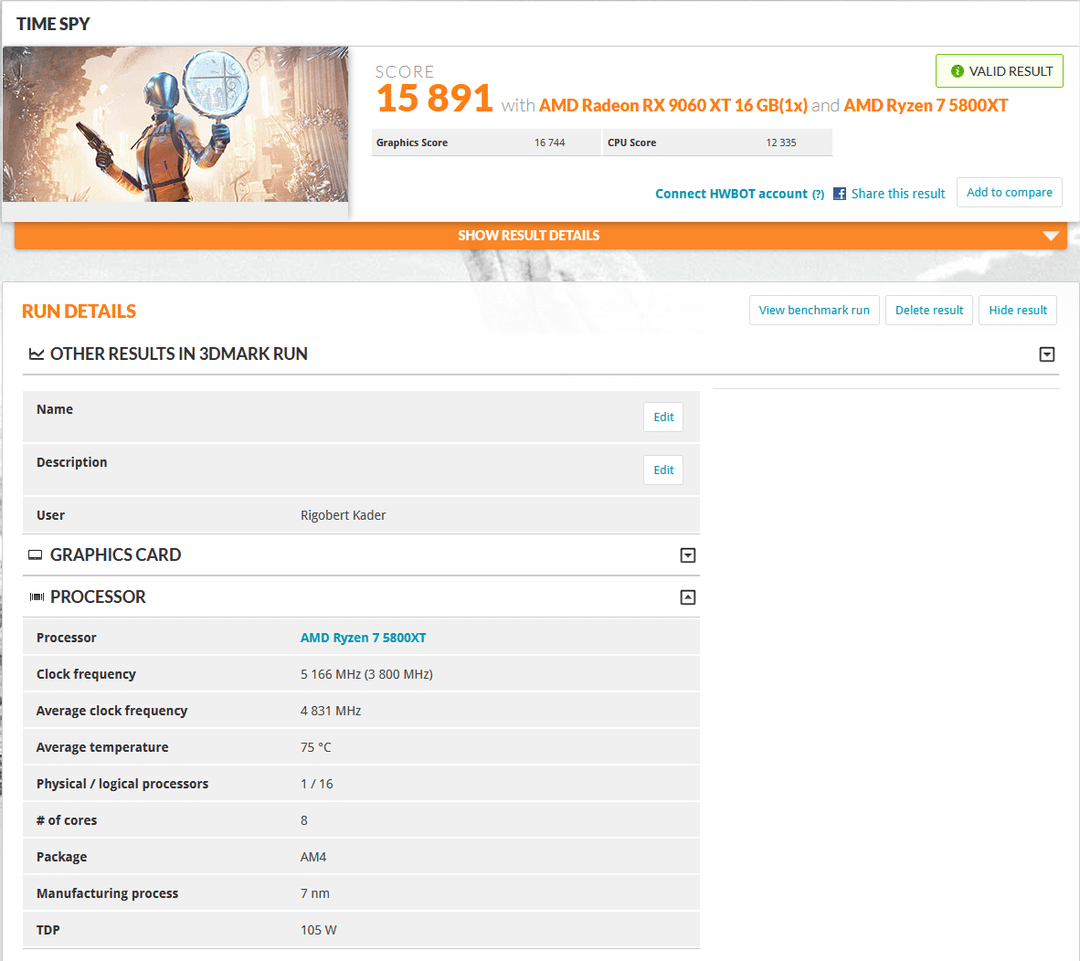Click the Time Spy benchmark thumbnail
The image size is (1080, 961).
176,125
